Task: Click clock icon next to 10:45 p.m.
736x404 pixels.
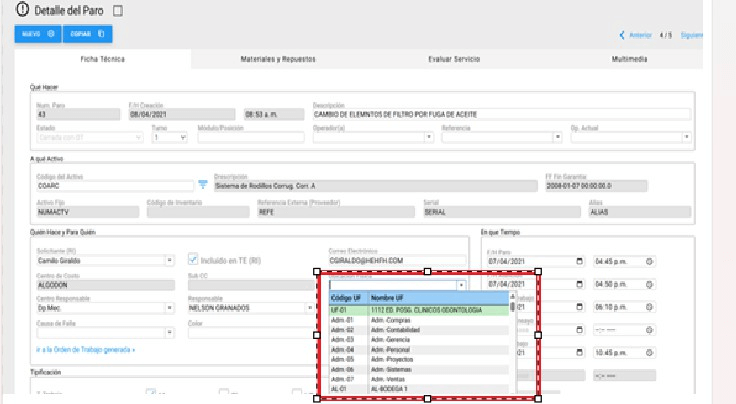Action: point(649,352)
